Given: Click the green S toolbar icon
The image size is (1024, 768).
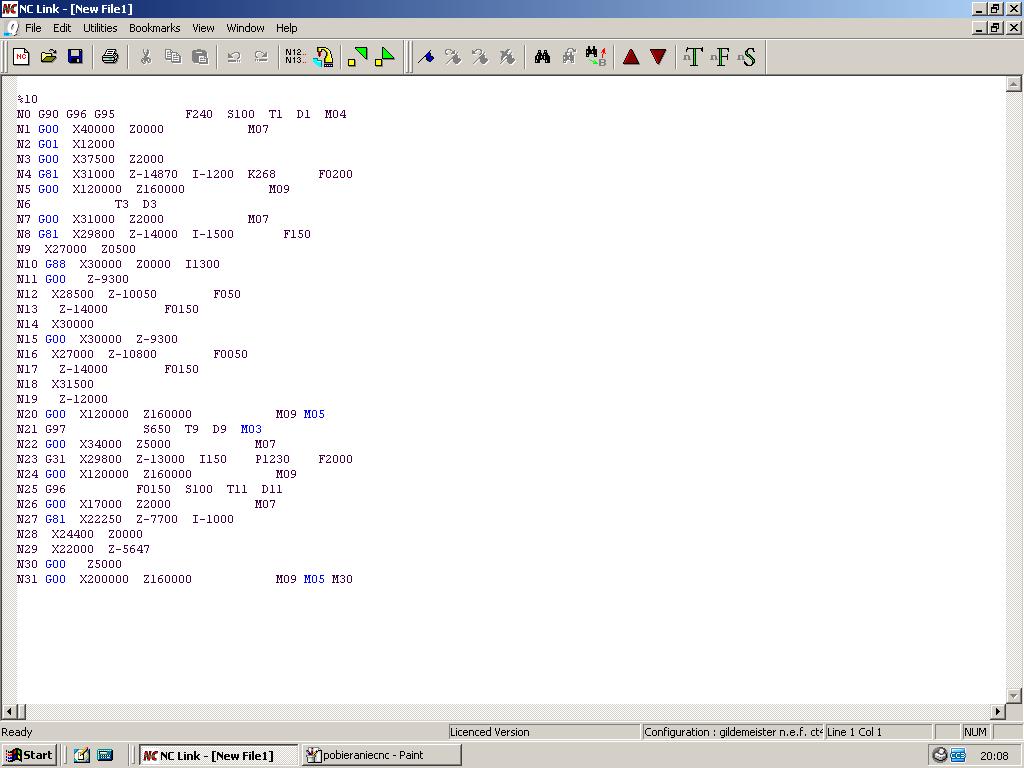Looking at the screenshot, I should point(747,57).
